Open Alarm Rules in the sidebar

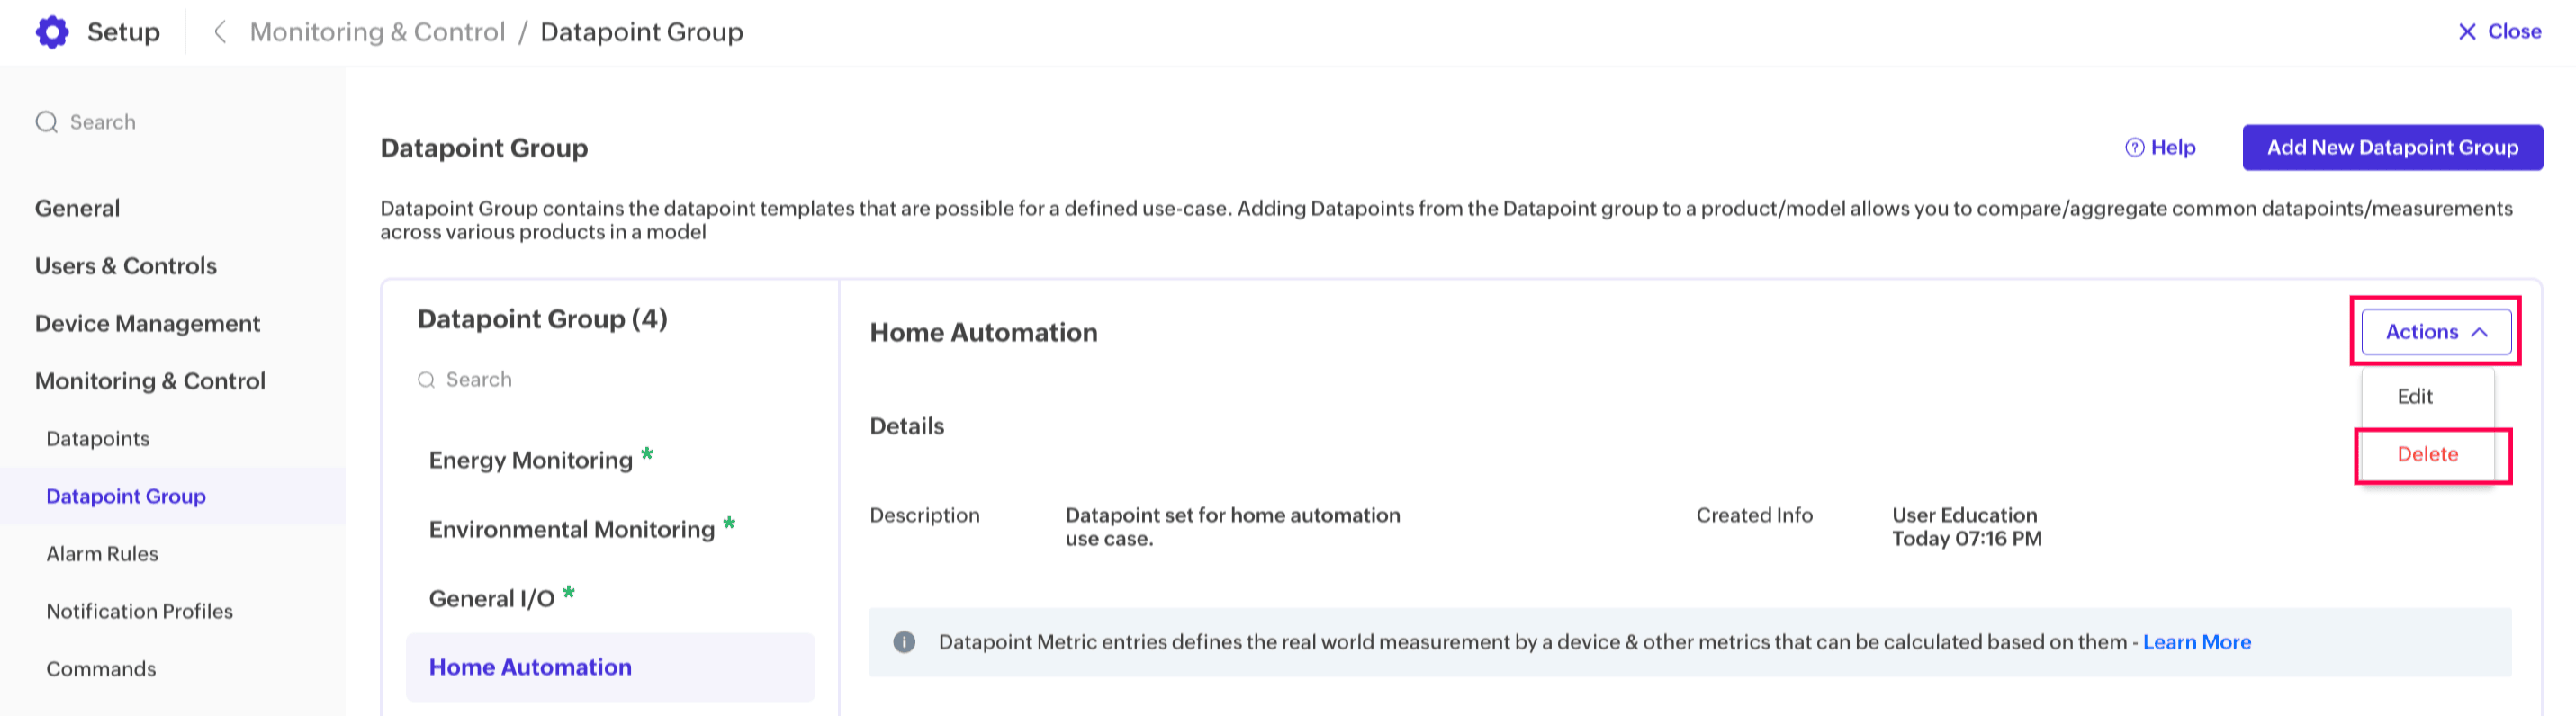click(x=102, y=553)
